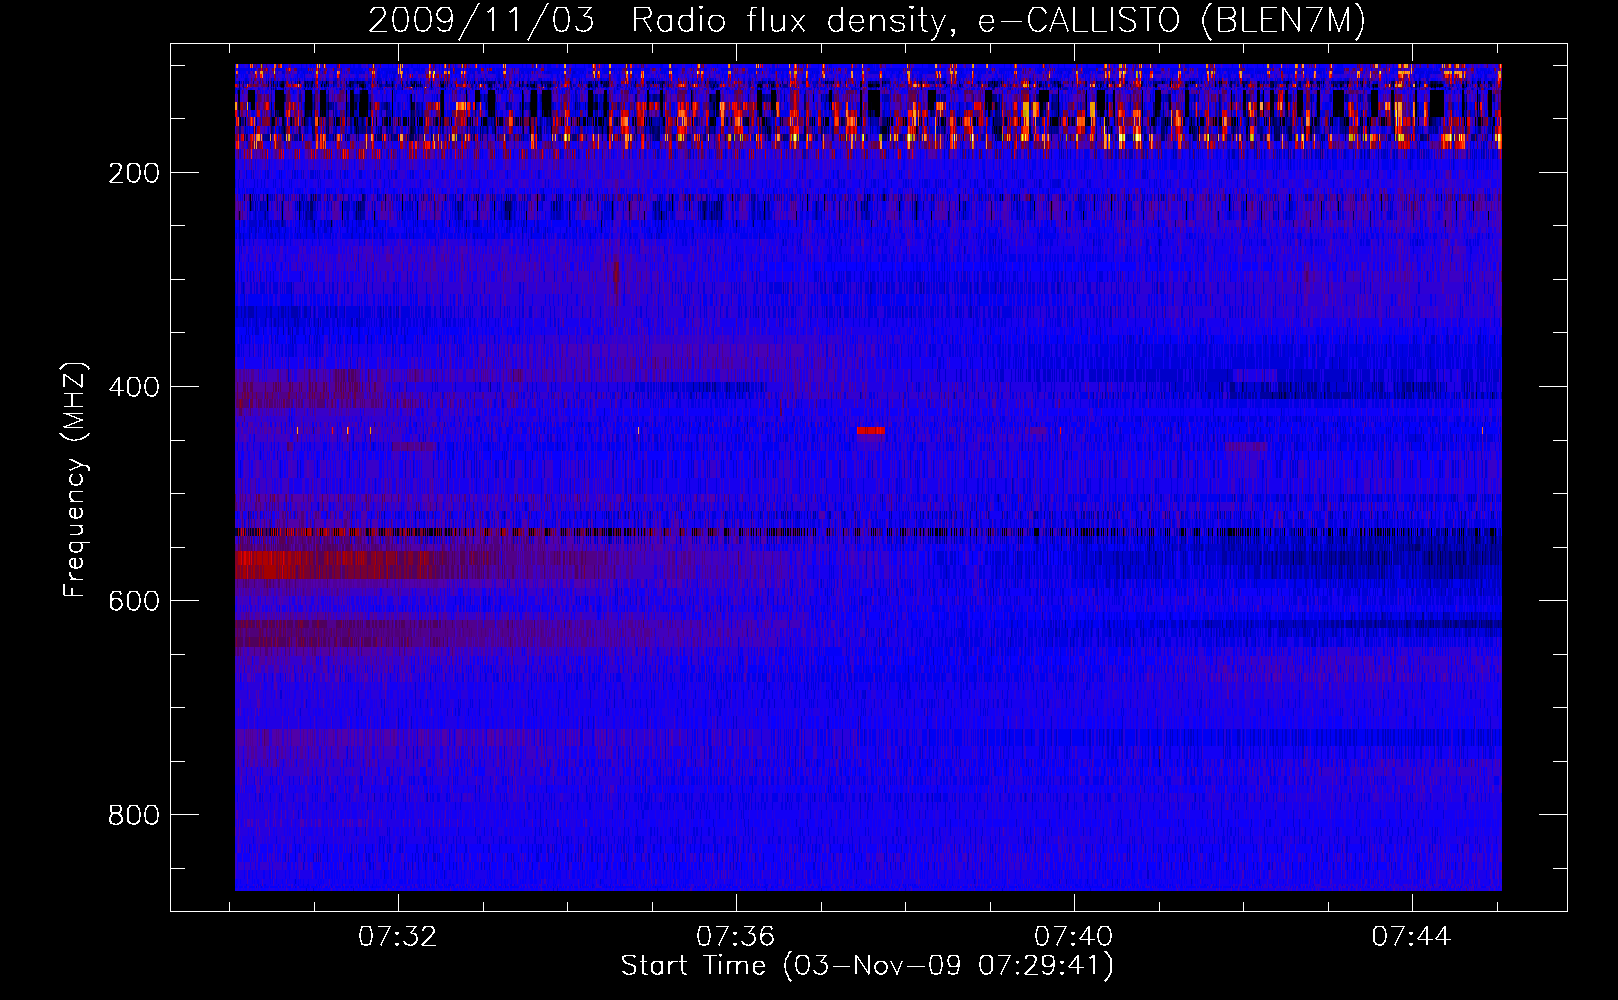Click the 600 frequency tick label
This screenshot has height=1000, width=1618.
click(134, 601)
